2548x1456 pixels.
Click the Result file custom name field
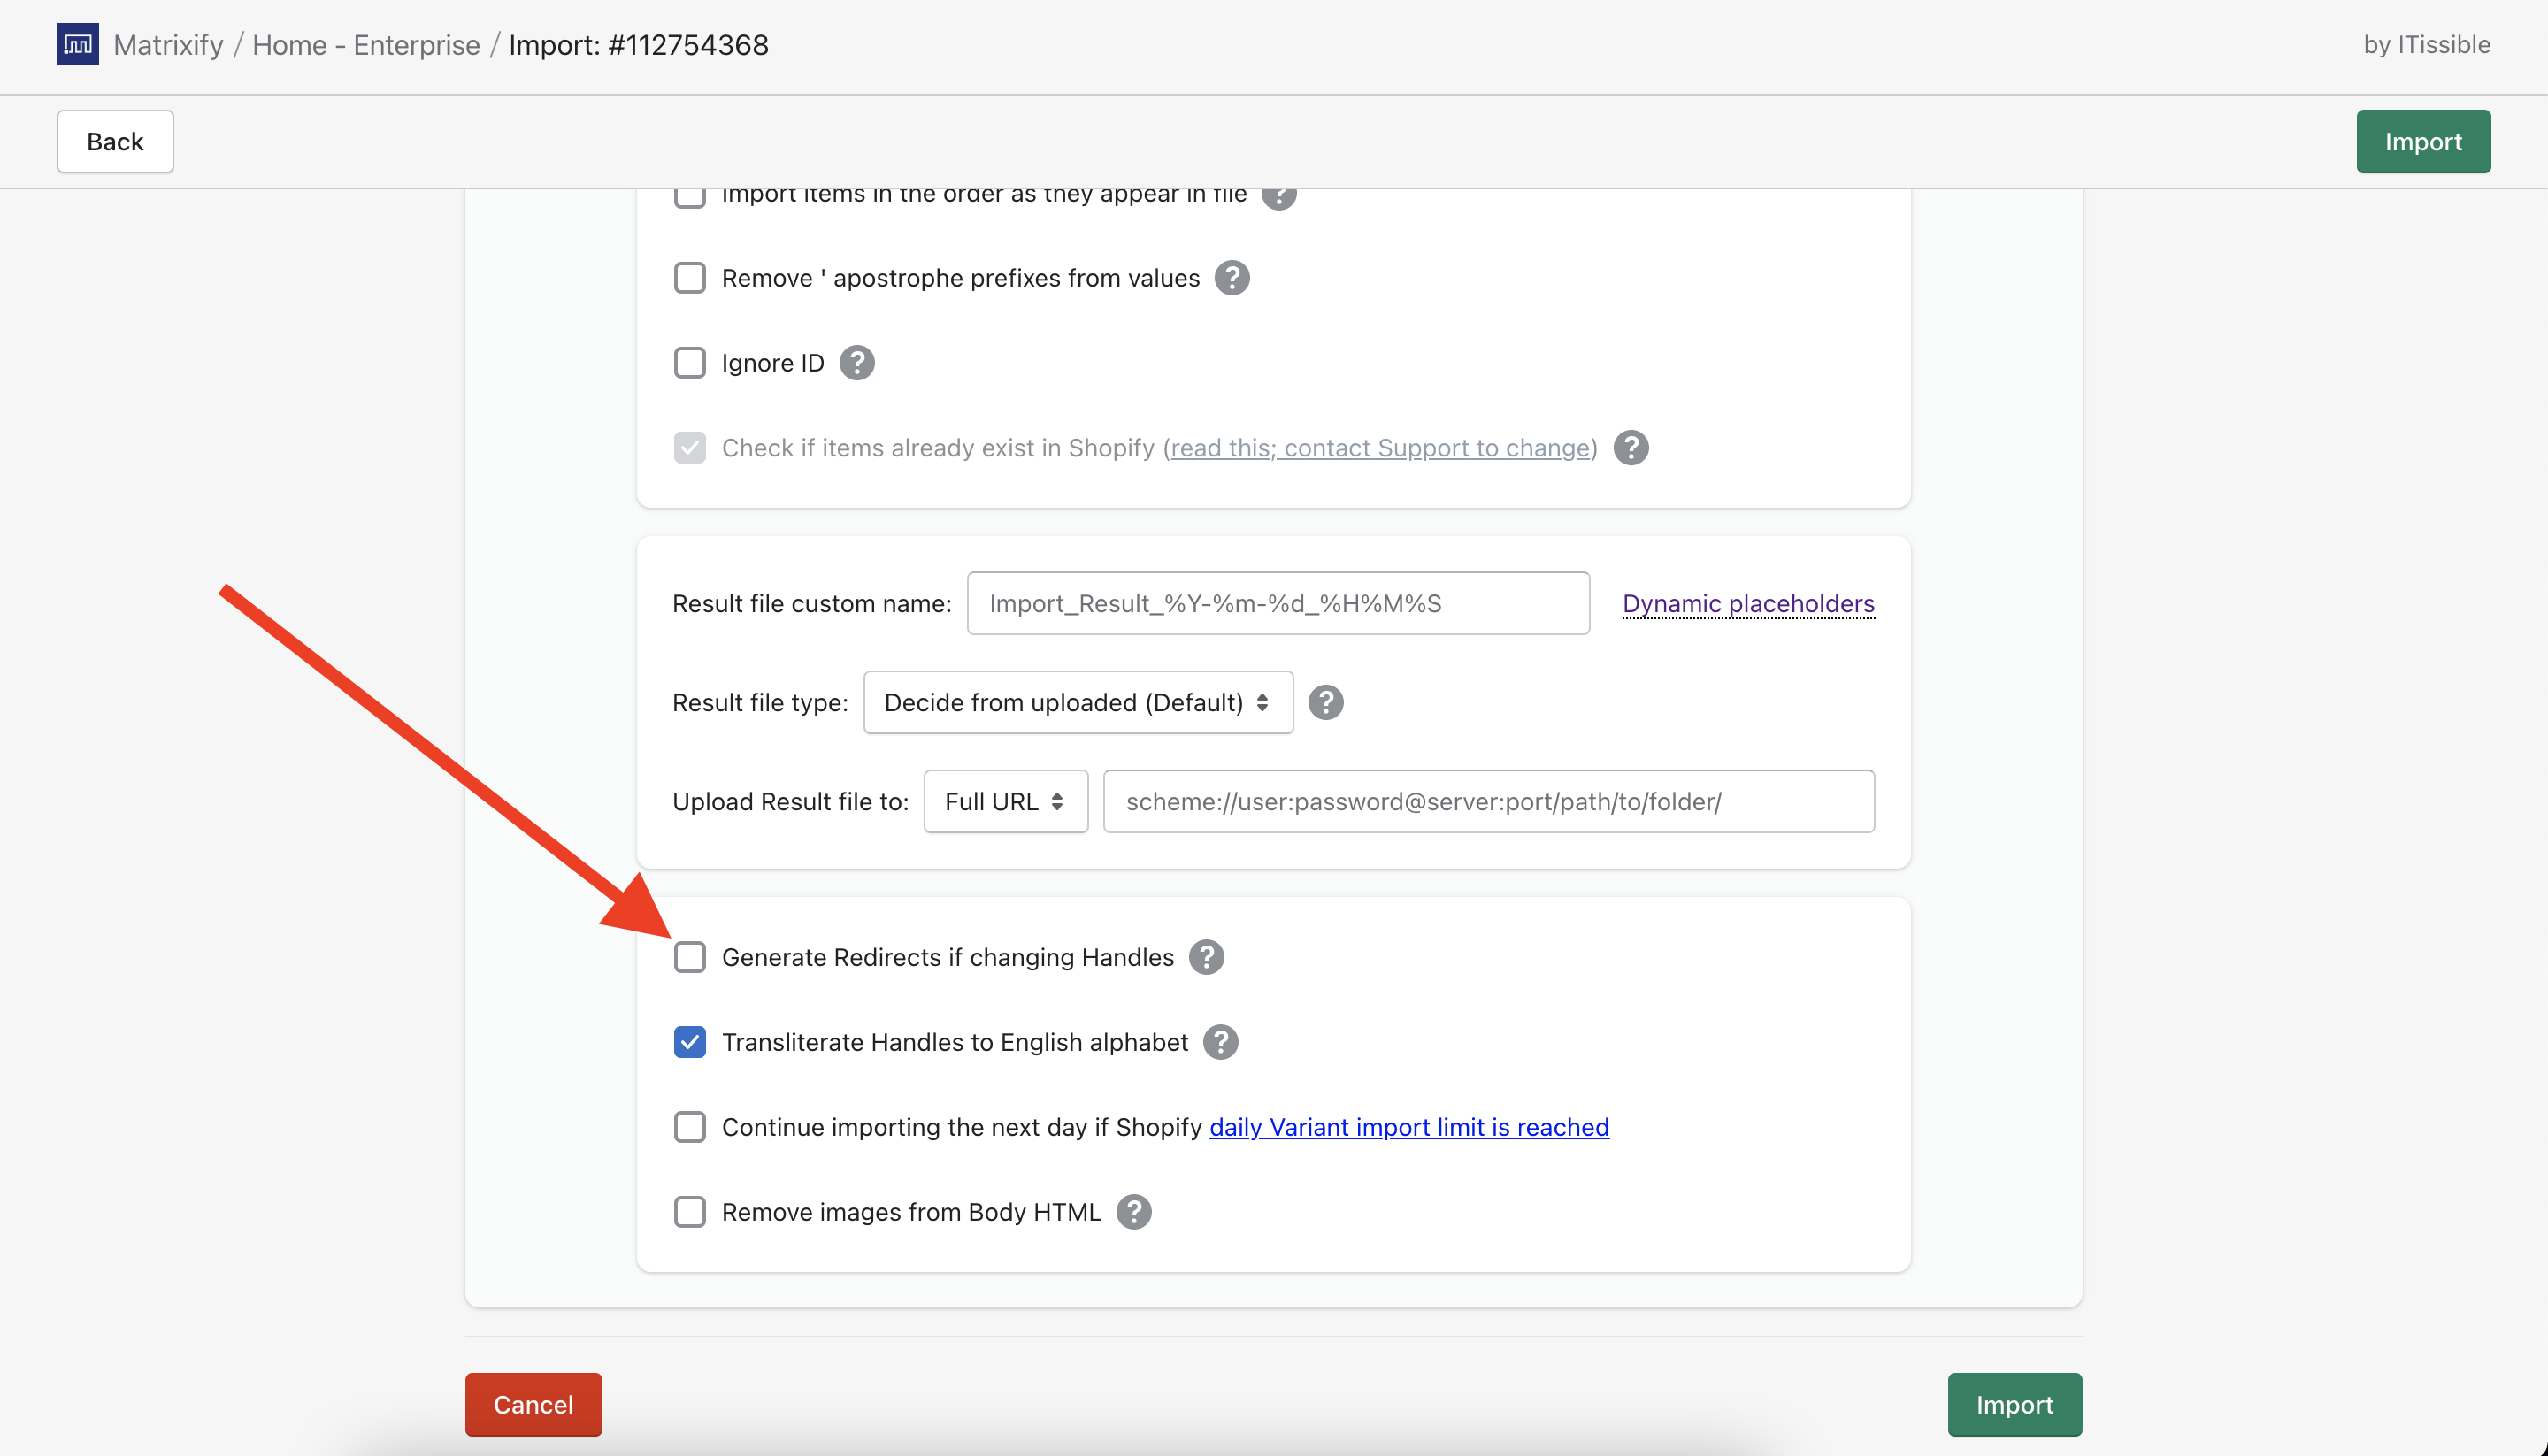click(x=1277, y=604)
